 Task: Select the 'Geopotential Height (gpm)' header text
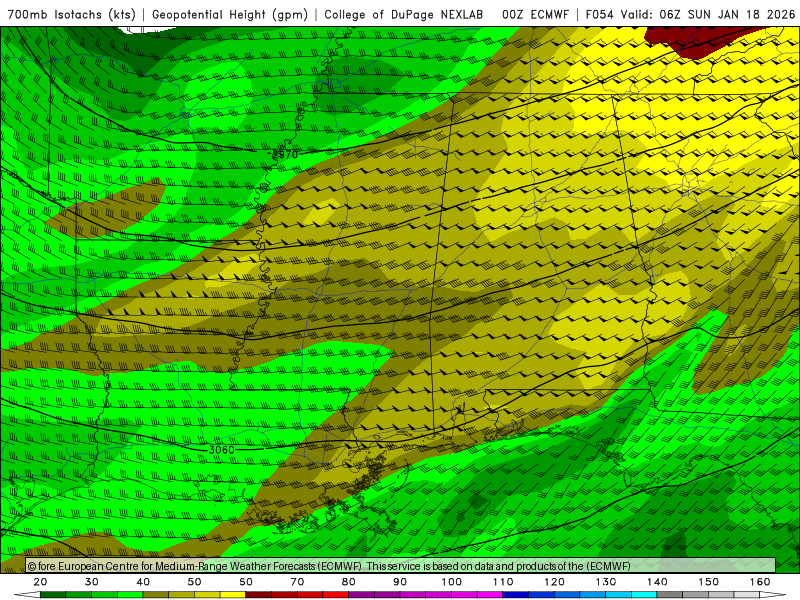pos(230,15)
